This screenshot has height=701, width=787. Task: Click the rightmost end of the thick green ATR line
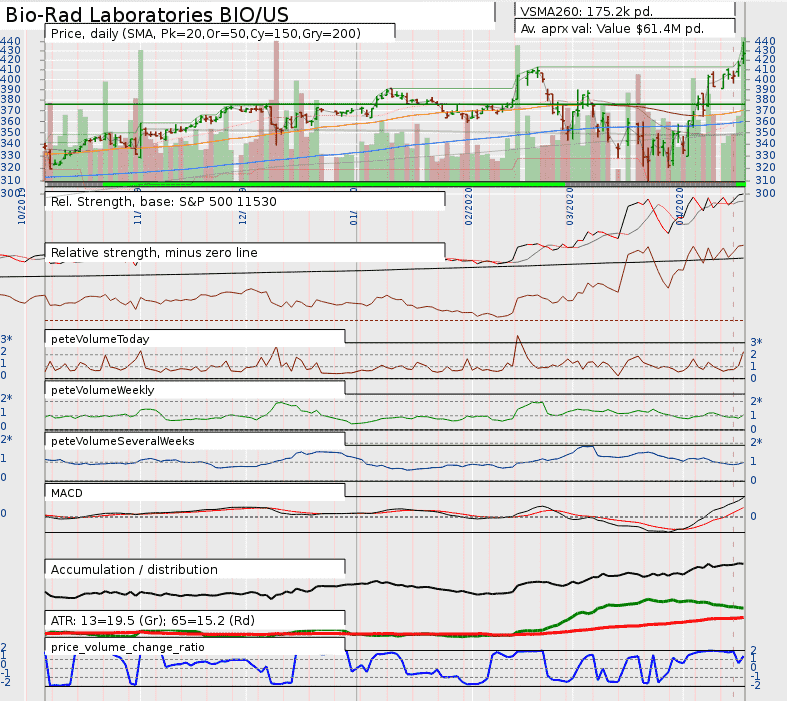pos(742,608)
